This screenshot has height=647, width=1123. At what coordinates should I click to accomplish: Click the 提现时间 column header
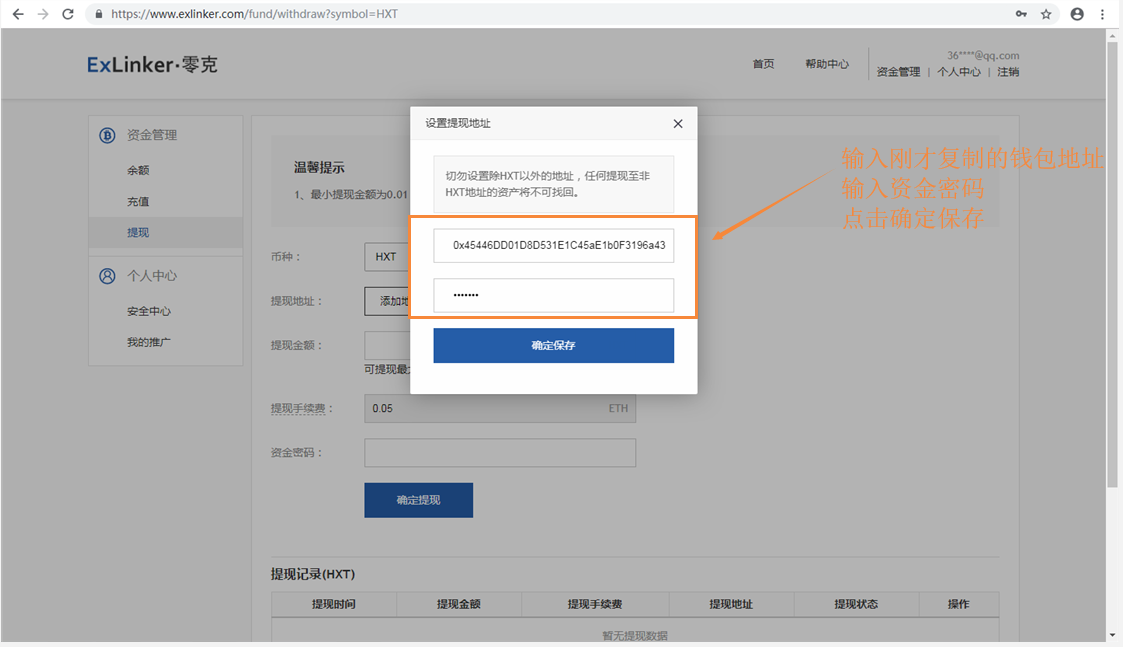(x=334, y=604)
